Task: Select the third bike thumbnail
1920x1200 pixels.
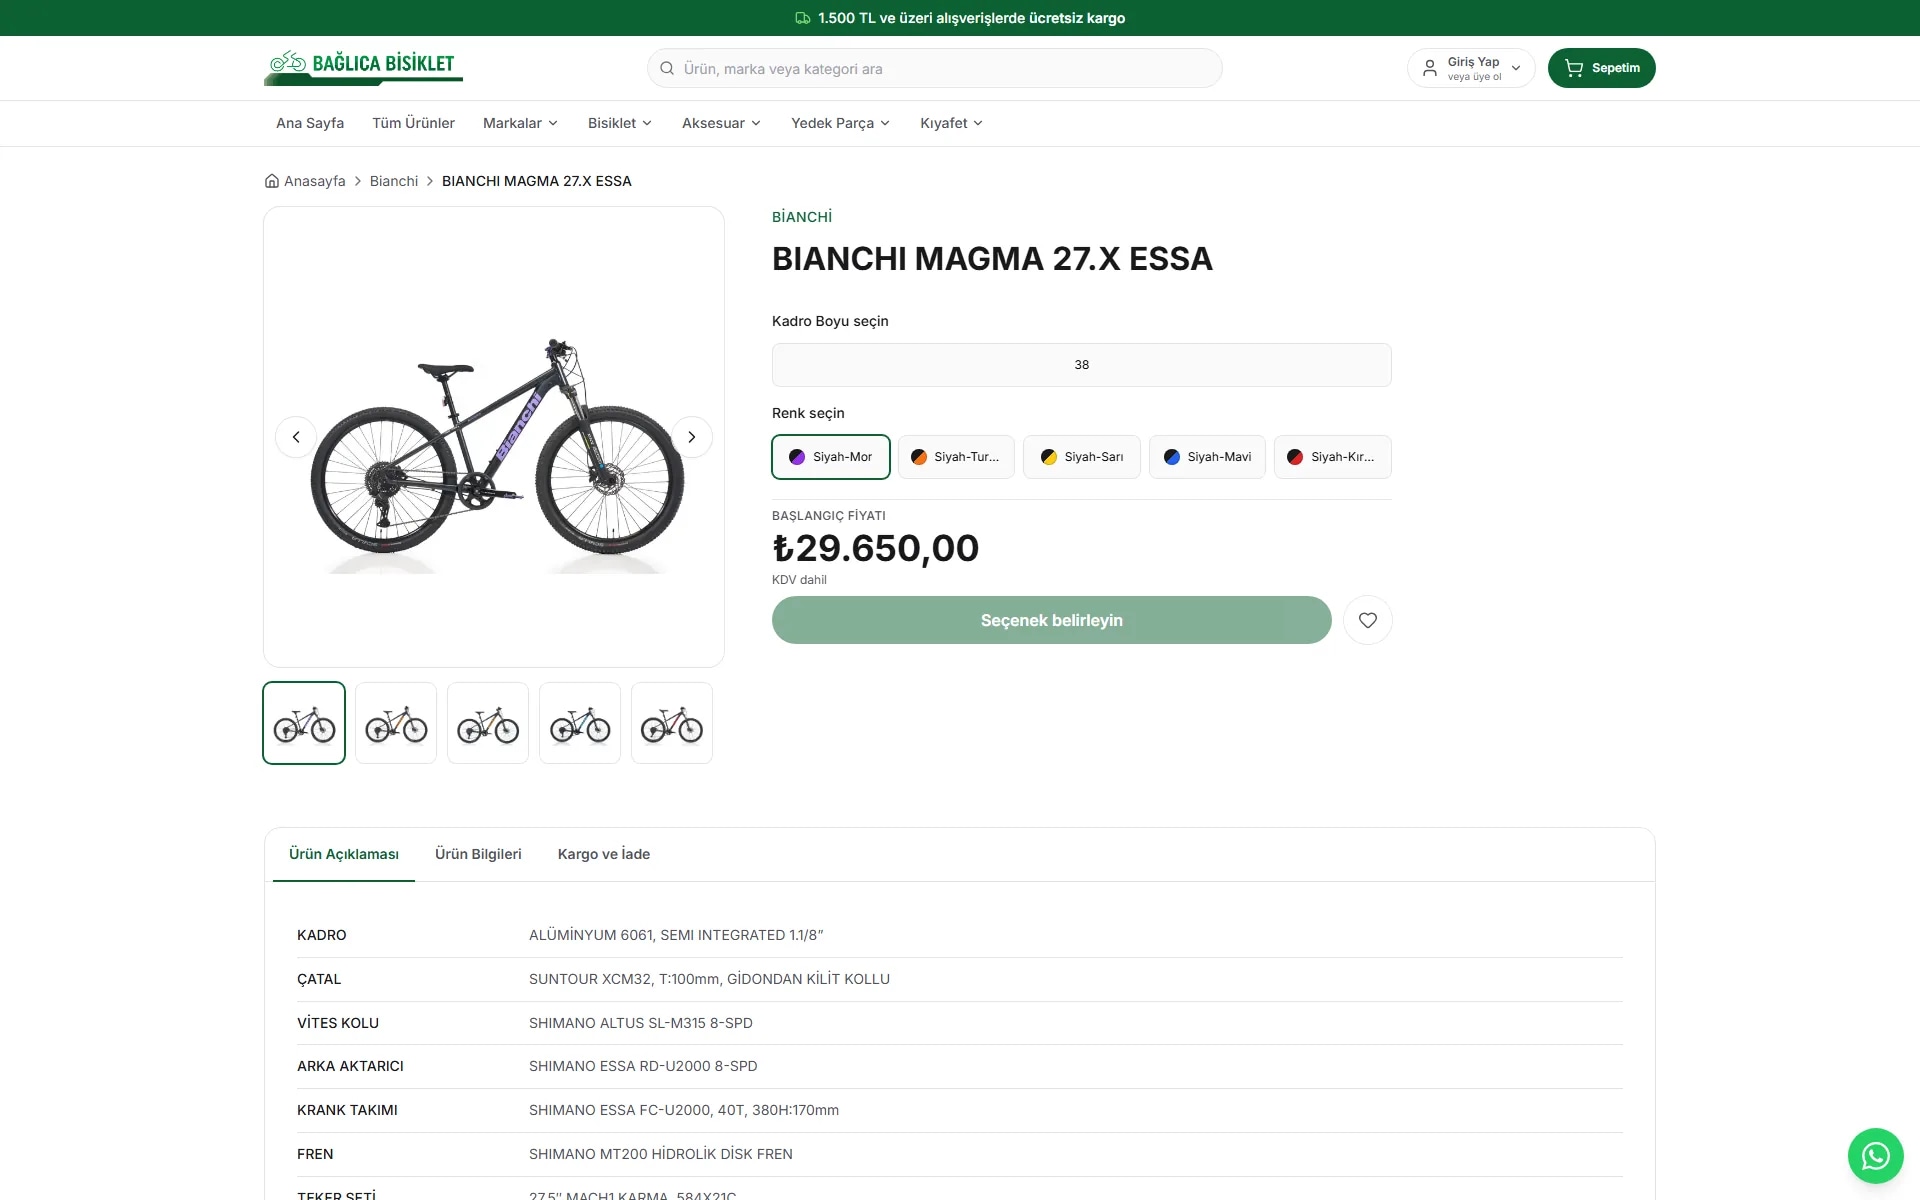Action: point(488,723)
